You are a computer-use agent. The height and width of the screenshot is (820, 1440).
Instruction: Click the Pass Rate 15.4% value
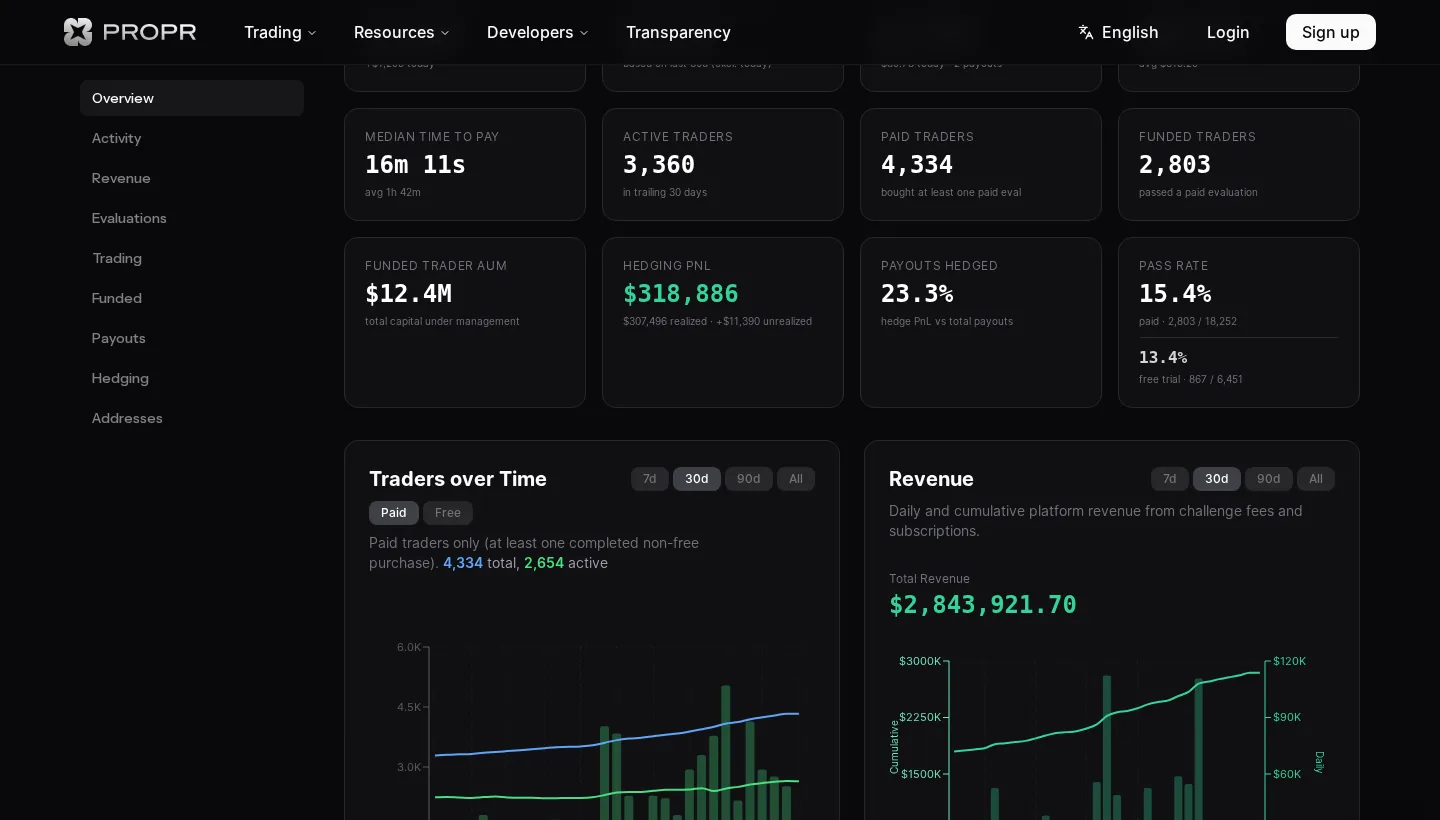tap(1175, 294)
